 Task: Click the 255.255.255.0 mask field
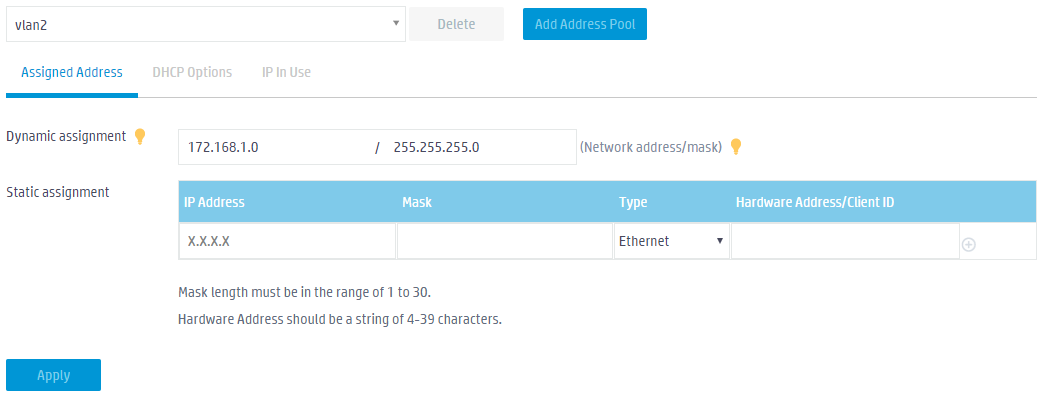[481, 147]
